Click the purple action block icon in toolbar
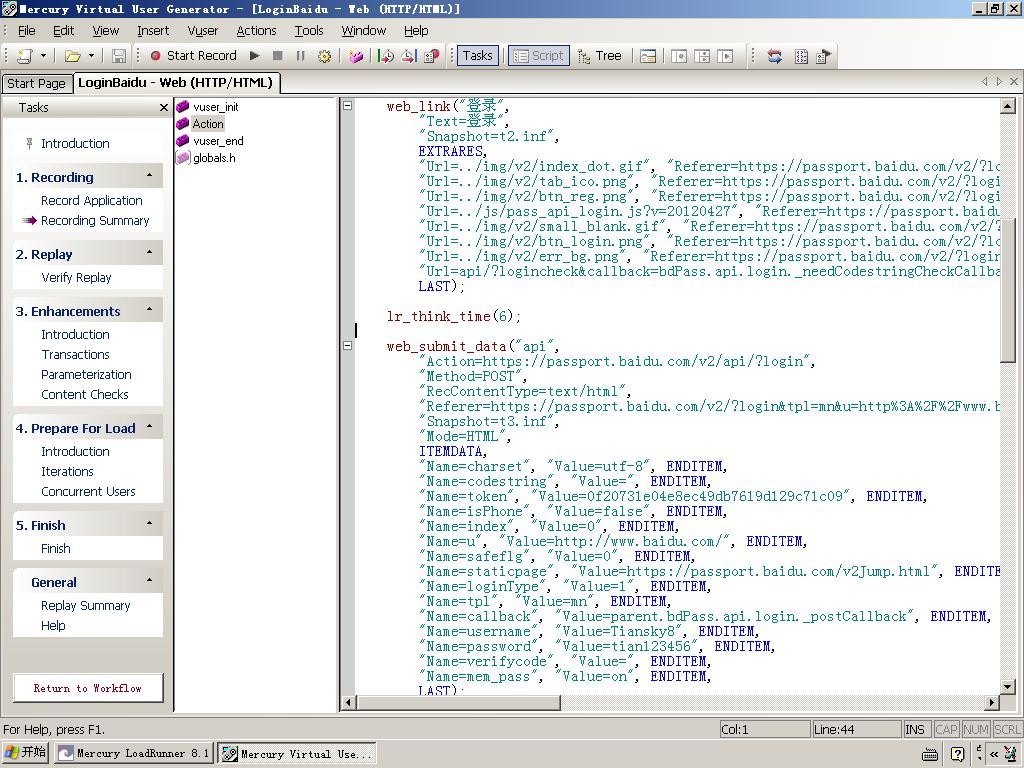The height and width of the screenshot is (768, 1024). (356, 56)
